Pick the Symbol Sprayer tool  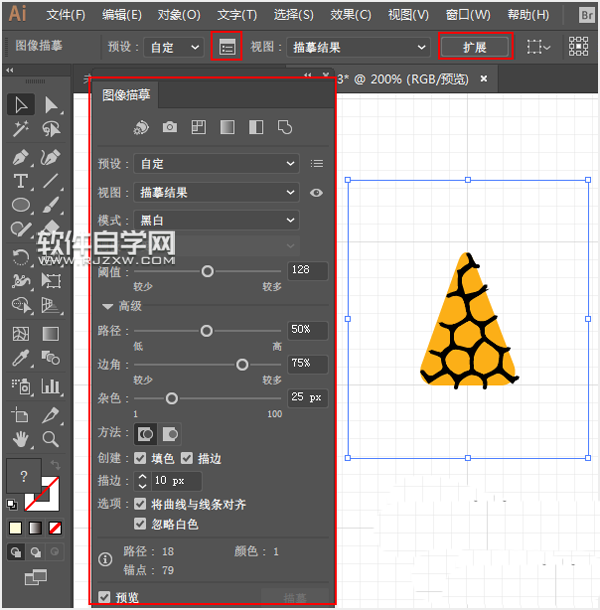pyautogui.click(x=21, y=387)
